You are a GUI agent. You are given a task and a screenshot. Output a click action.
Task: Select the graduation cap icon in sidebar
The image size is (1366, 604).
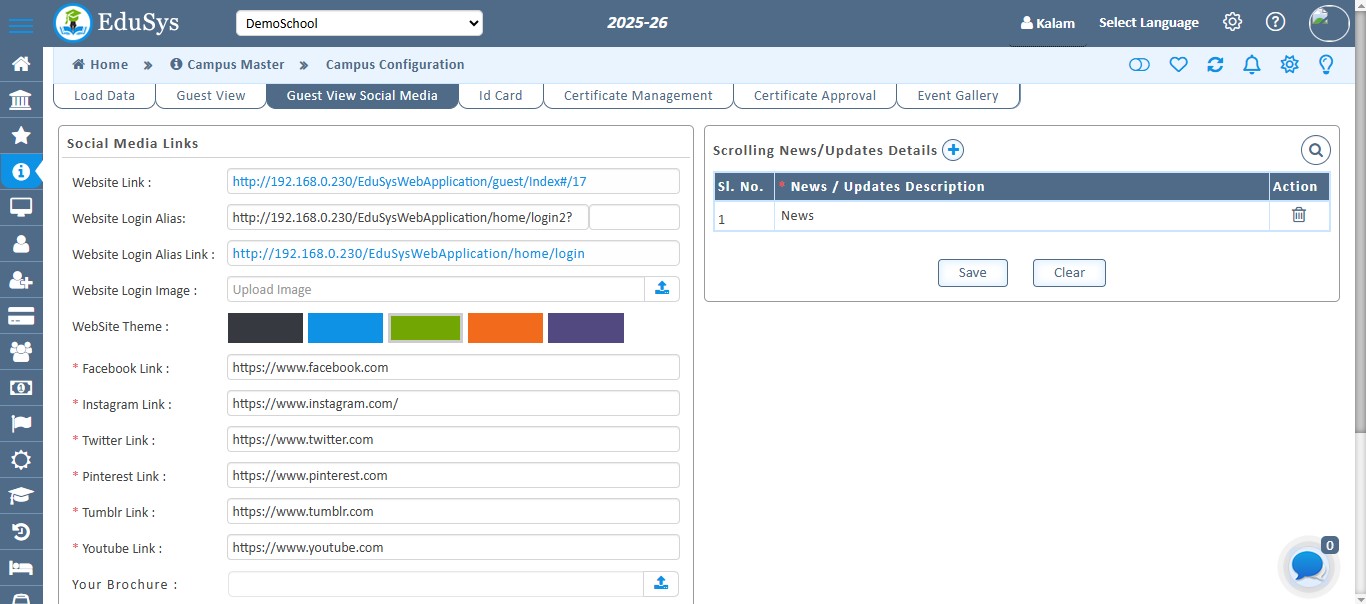coord(21,495)
